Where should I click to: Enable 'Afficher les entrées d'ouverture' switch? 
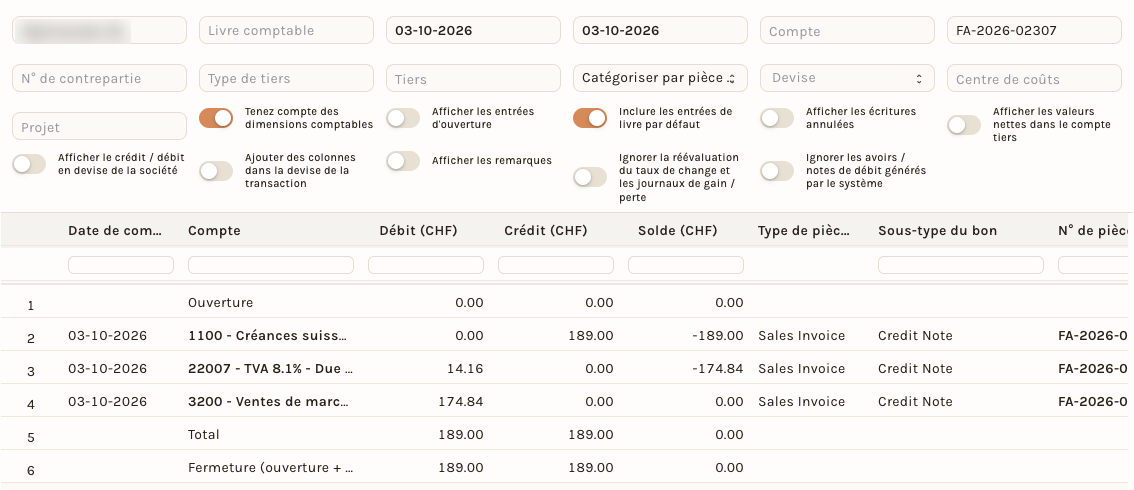[403, 118]
